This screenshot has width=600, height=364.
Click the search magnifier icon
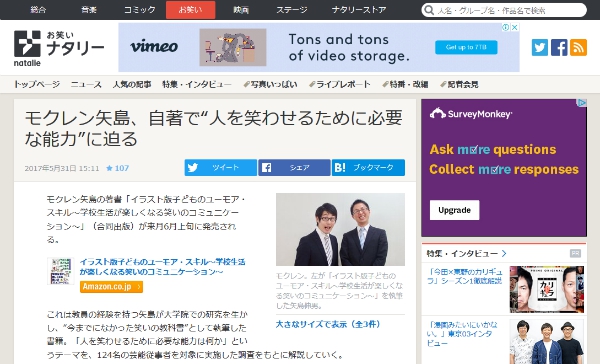[429, 10]
